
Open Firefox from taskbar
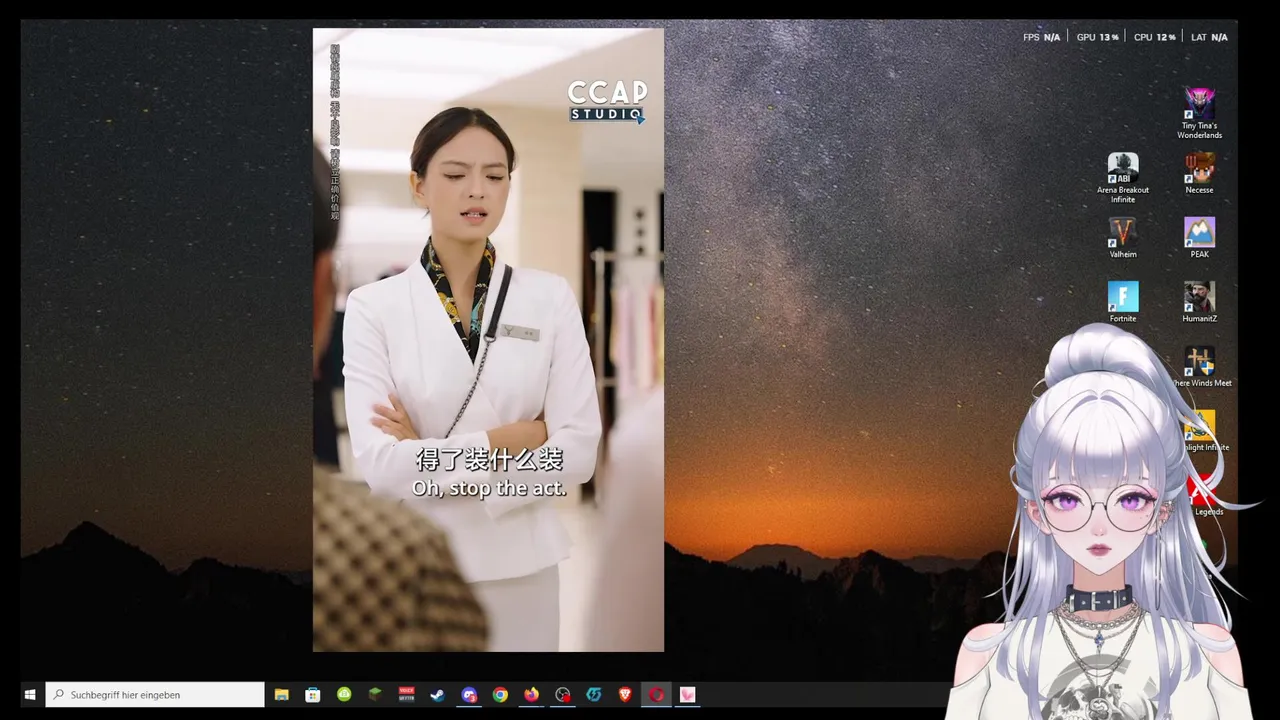pos(531,694)
